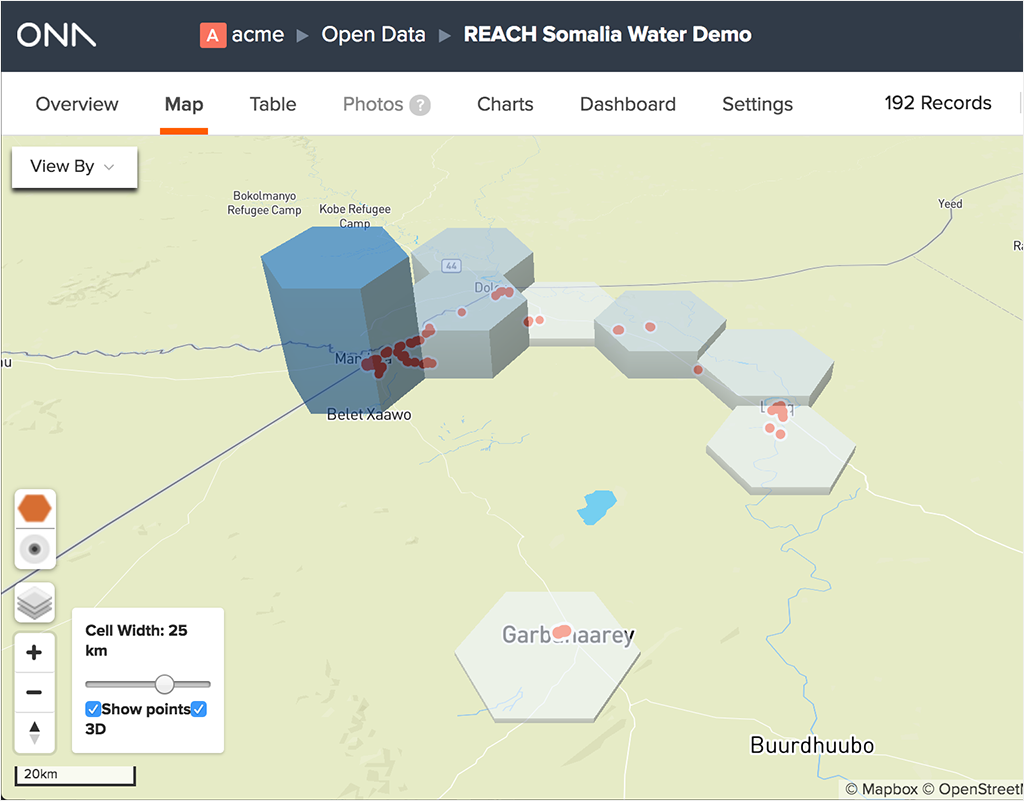1024x801 pixels.
Task: Select the hexbin map view icon
Action: [35, 508]
